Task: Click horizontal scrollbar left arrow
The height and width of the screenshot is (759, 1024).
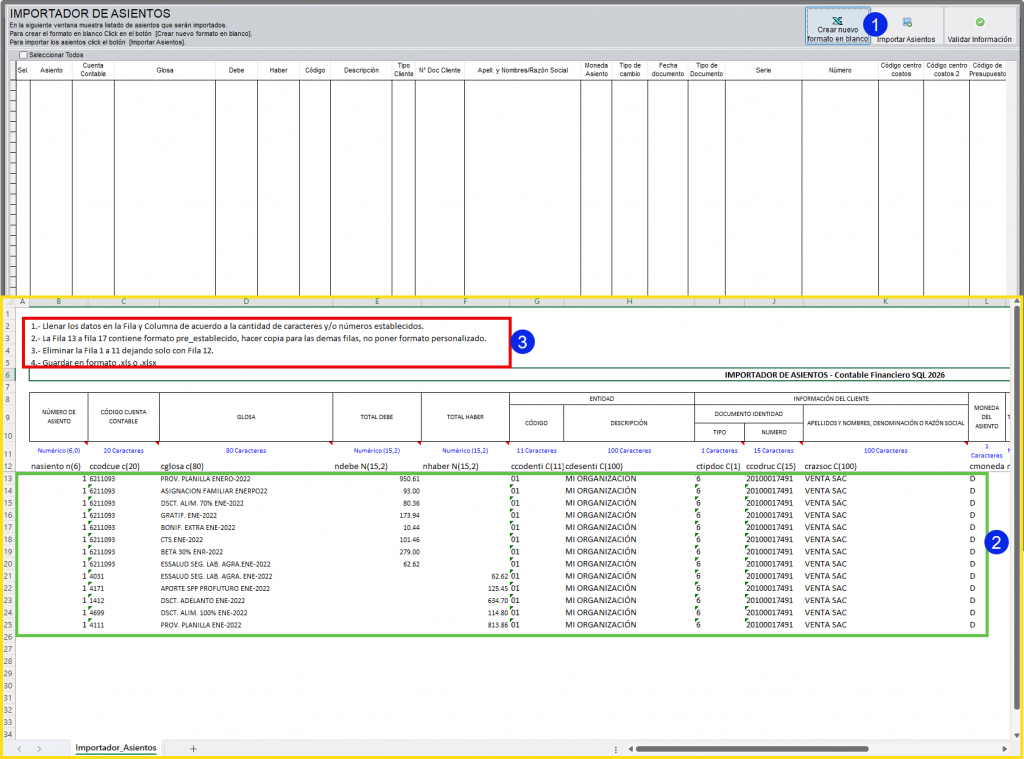Action: click(630, 749)
